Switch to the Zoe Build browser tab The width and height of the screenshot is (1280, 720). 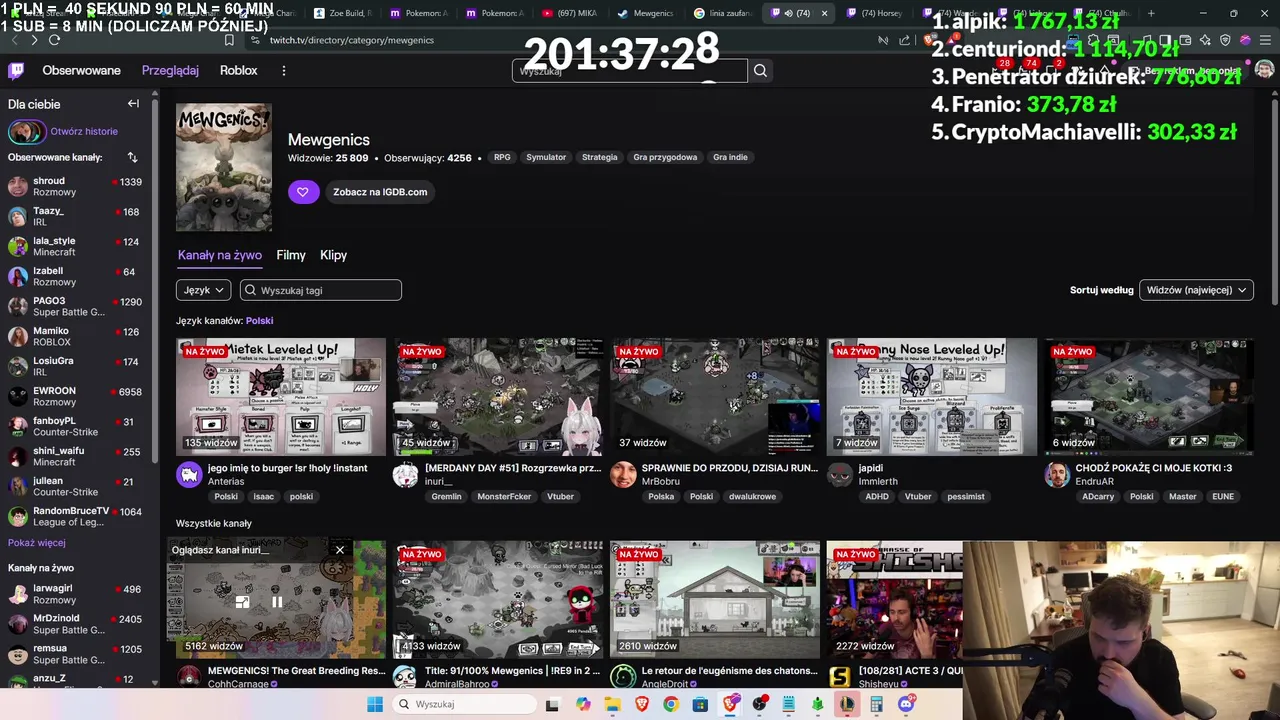tap(343, 13)
